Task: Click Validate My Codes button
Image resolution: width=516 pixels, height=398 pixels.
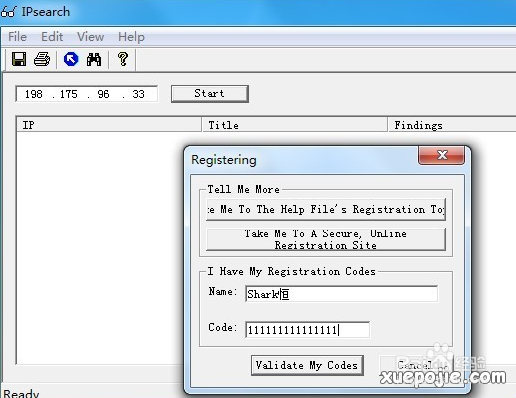Action: [x=307, y=365]
